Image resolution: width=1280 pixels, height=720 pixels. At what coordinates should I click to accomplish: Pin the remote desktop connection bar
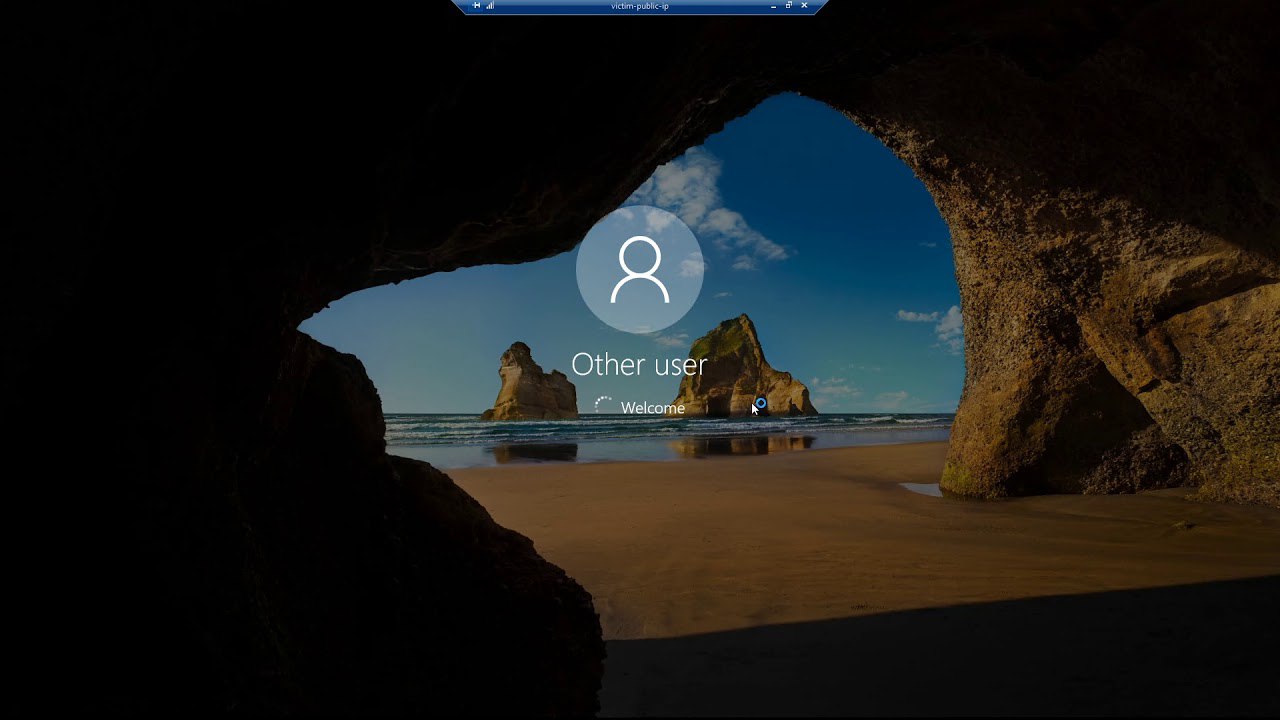coord(477,5)
